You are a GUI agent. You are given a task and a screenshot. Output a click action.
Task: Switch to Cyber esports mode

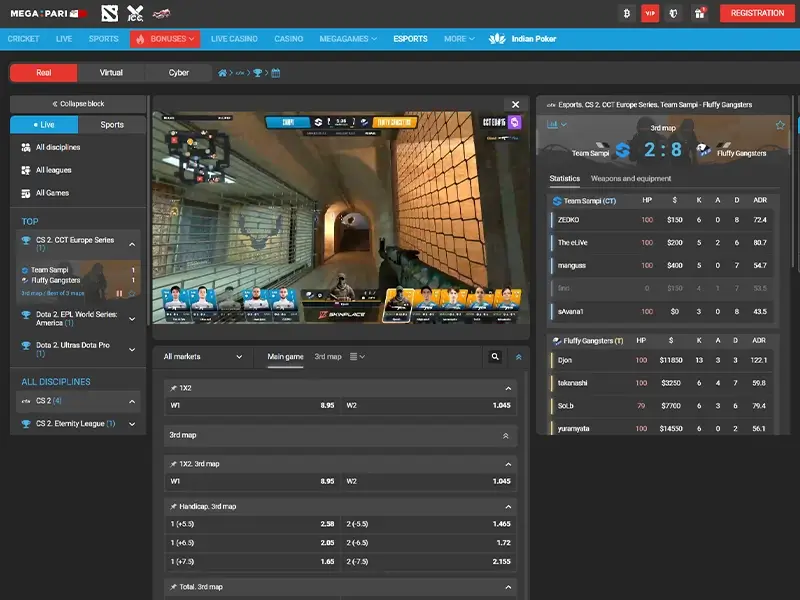(179, 72)
